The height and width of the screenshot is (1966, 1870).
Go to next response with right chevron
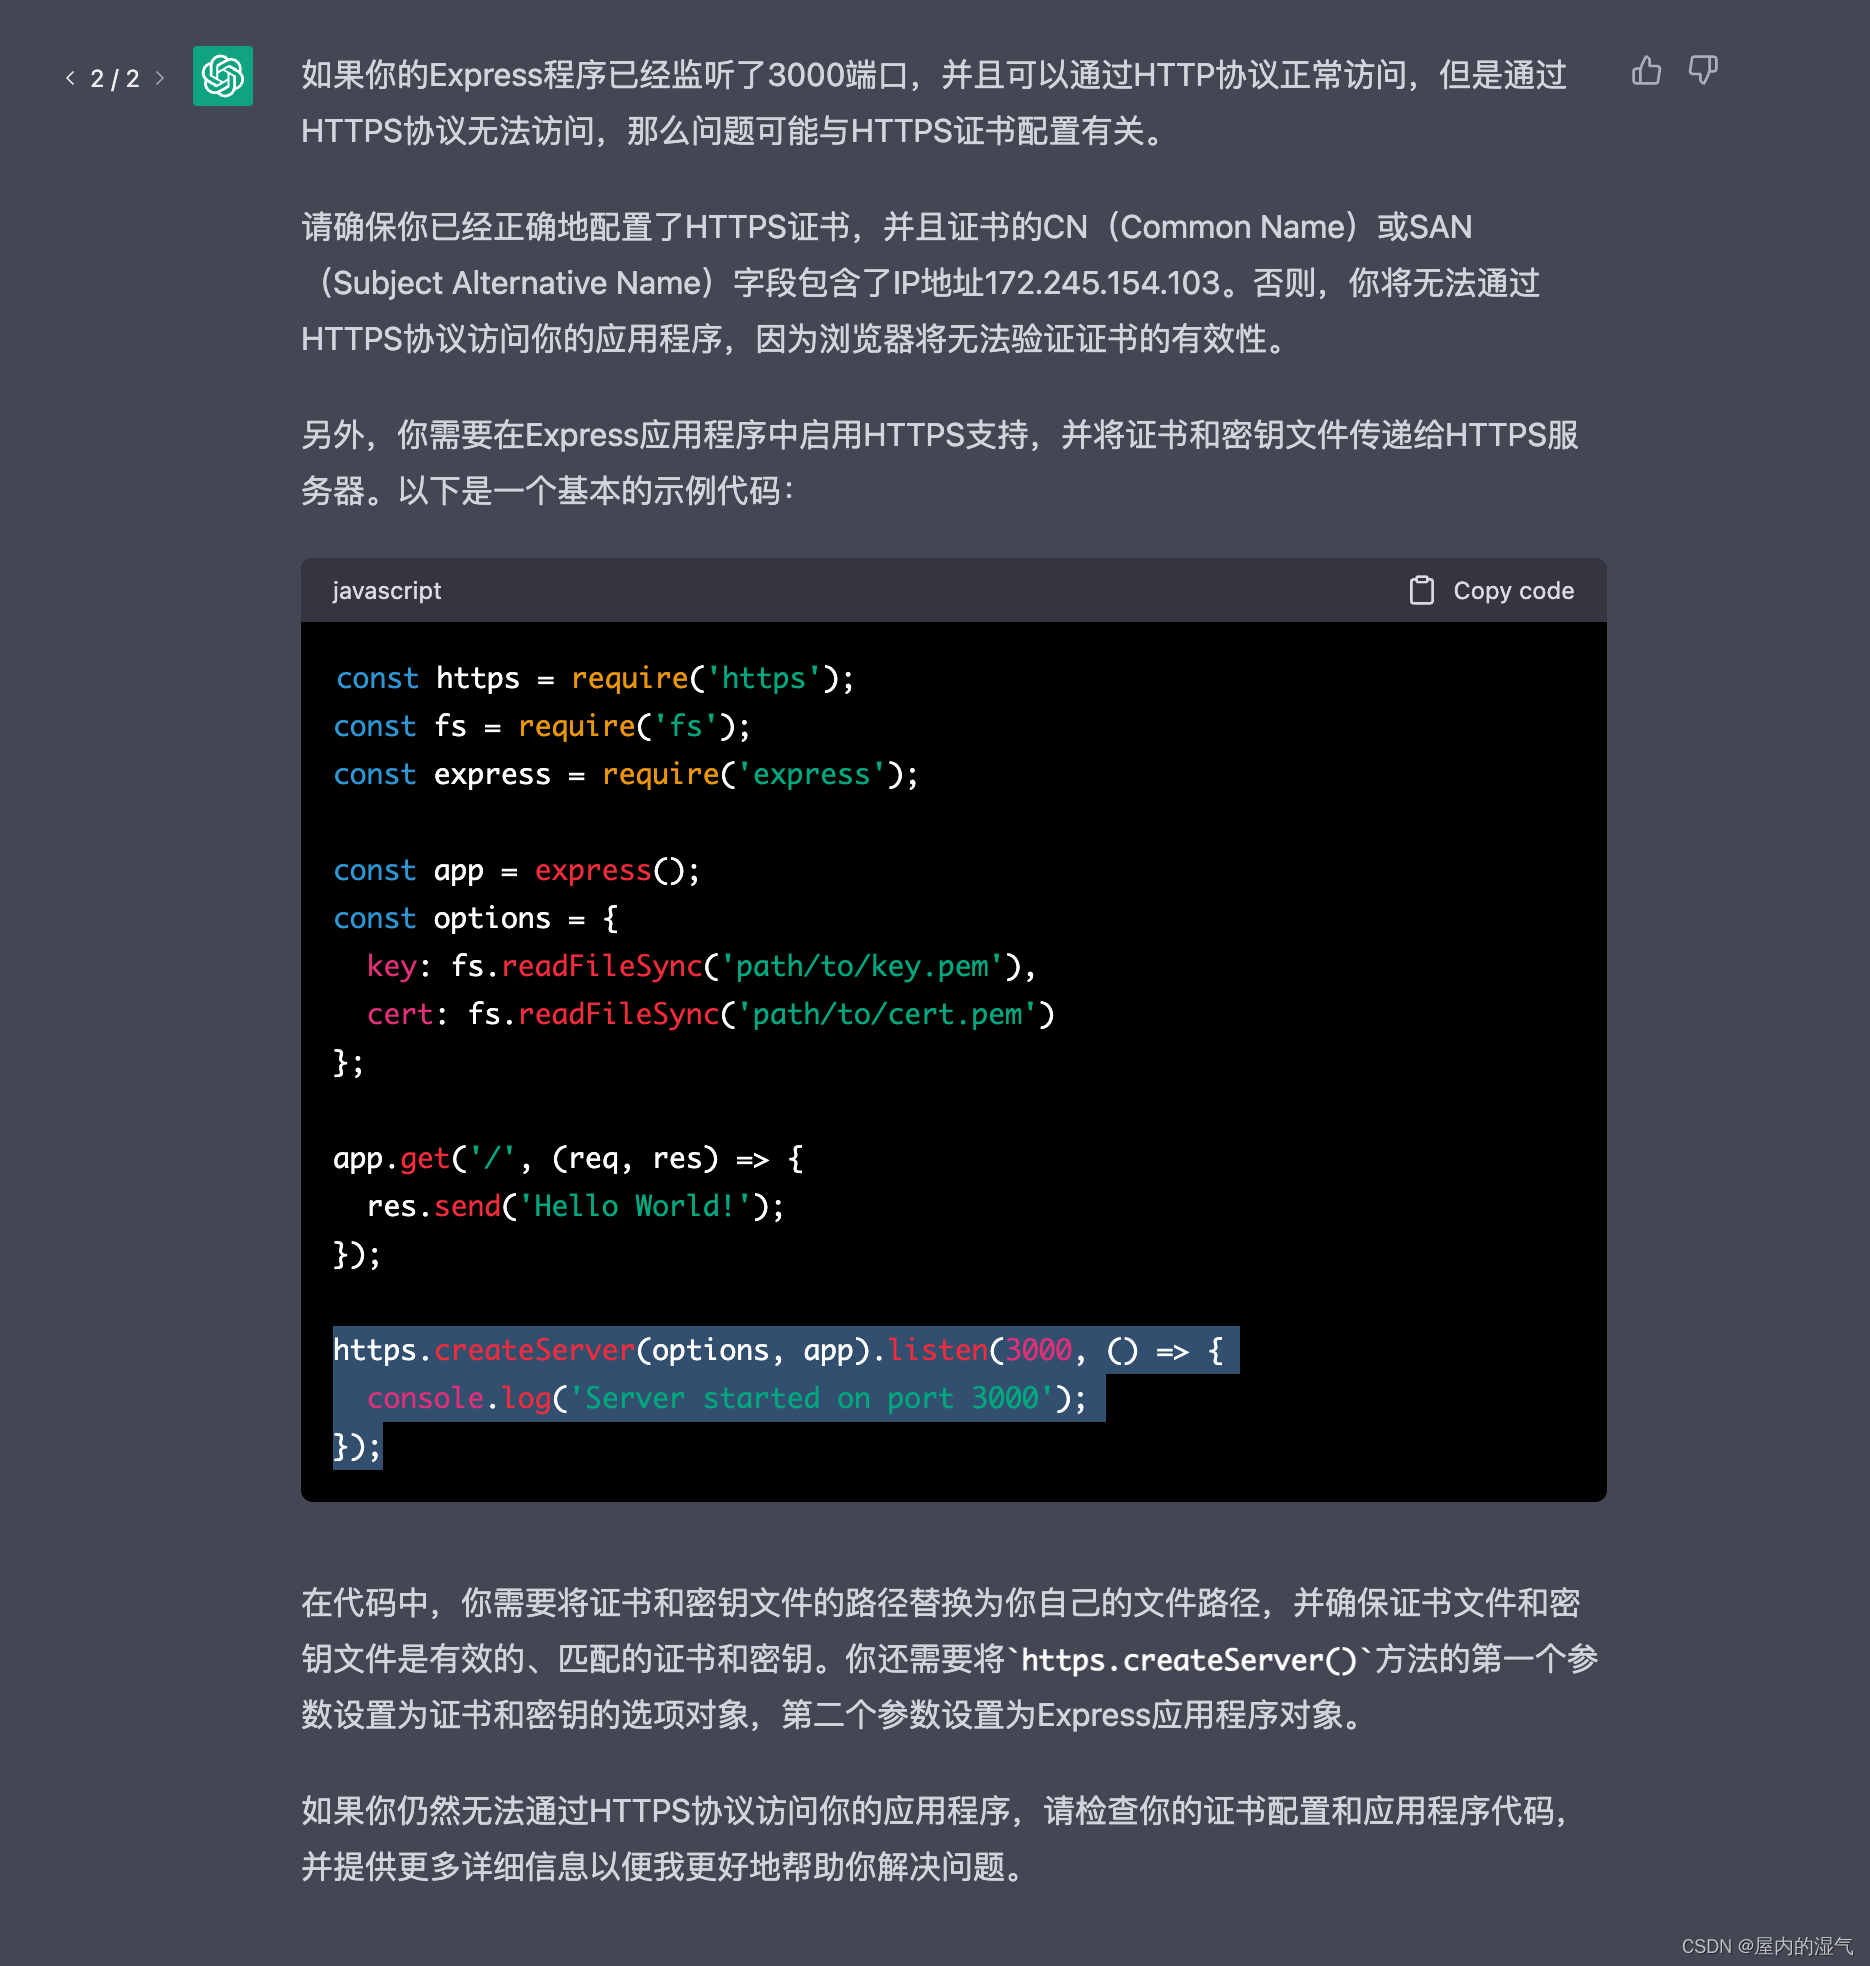point(159,78)
